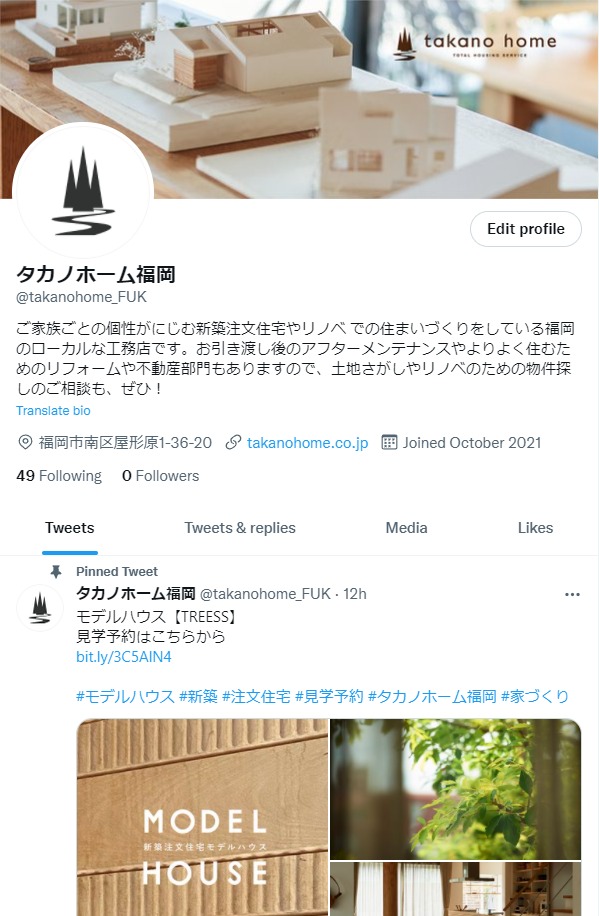
Task: Open the takanohome.co.jp website link
Action: 307,443
